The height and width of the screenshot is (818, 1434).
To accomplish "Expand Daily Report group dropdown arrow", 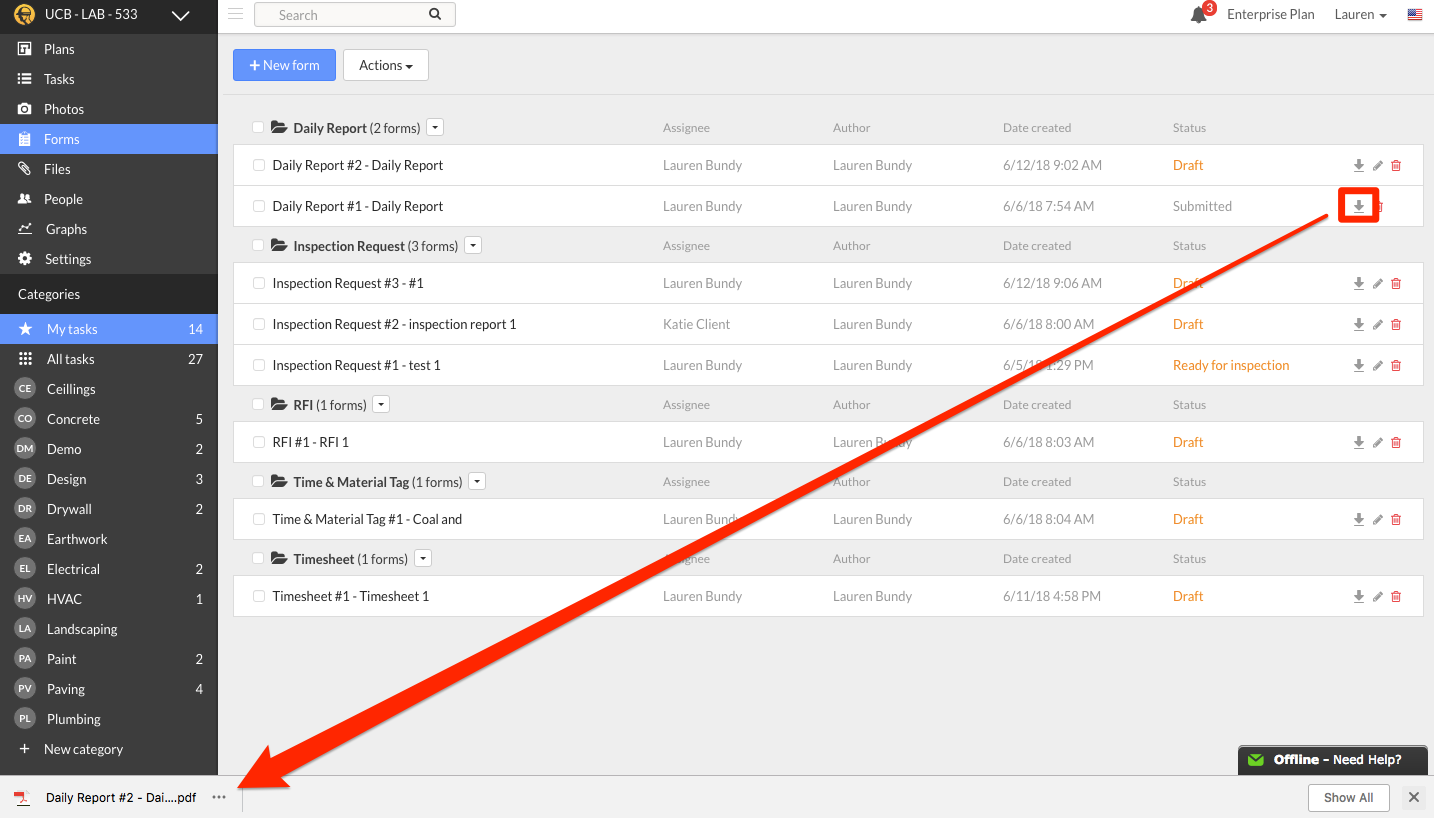I will [x=435, y=128].
